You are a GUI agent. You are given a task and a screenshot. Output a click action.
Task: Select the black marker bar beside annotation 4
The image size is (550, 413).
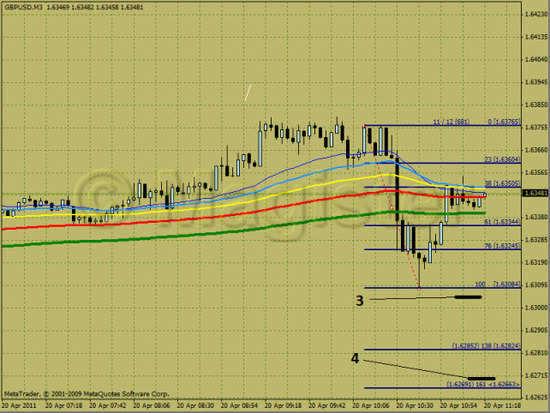(481, 379)
